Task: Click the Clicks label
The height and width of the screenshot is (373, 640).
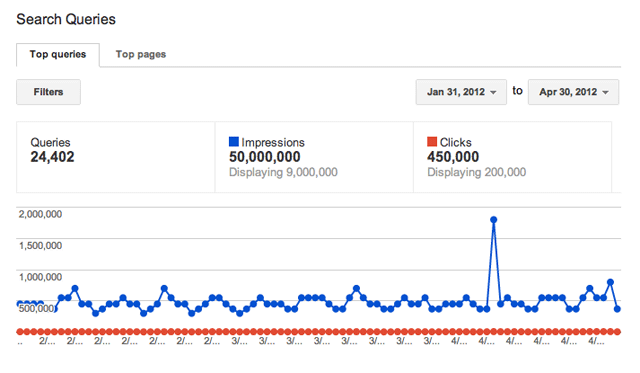Action: point(456,142)
